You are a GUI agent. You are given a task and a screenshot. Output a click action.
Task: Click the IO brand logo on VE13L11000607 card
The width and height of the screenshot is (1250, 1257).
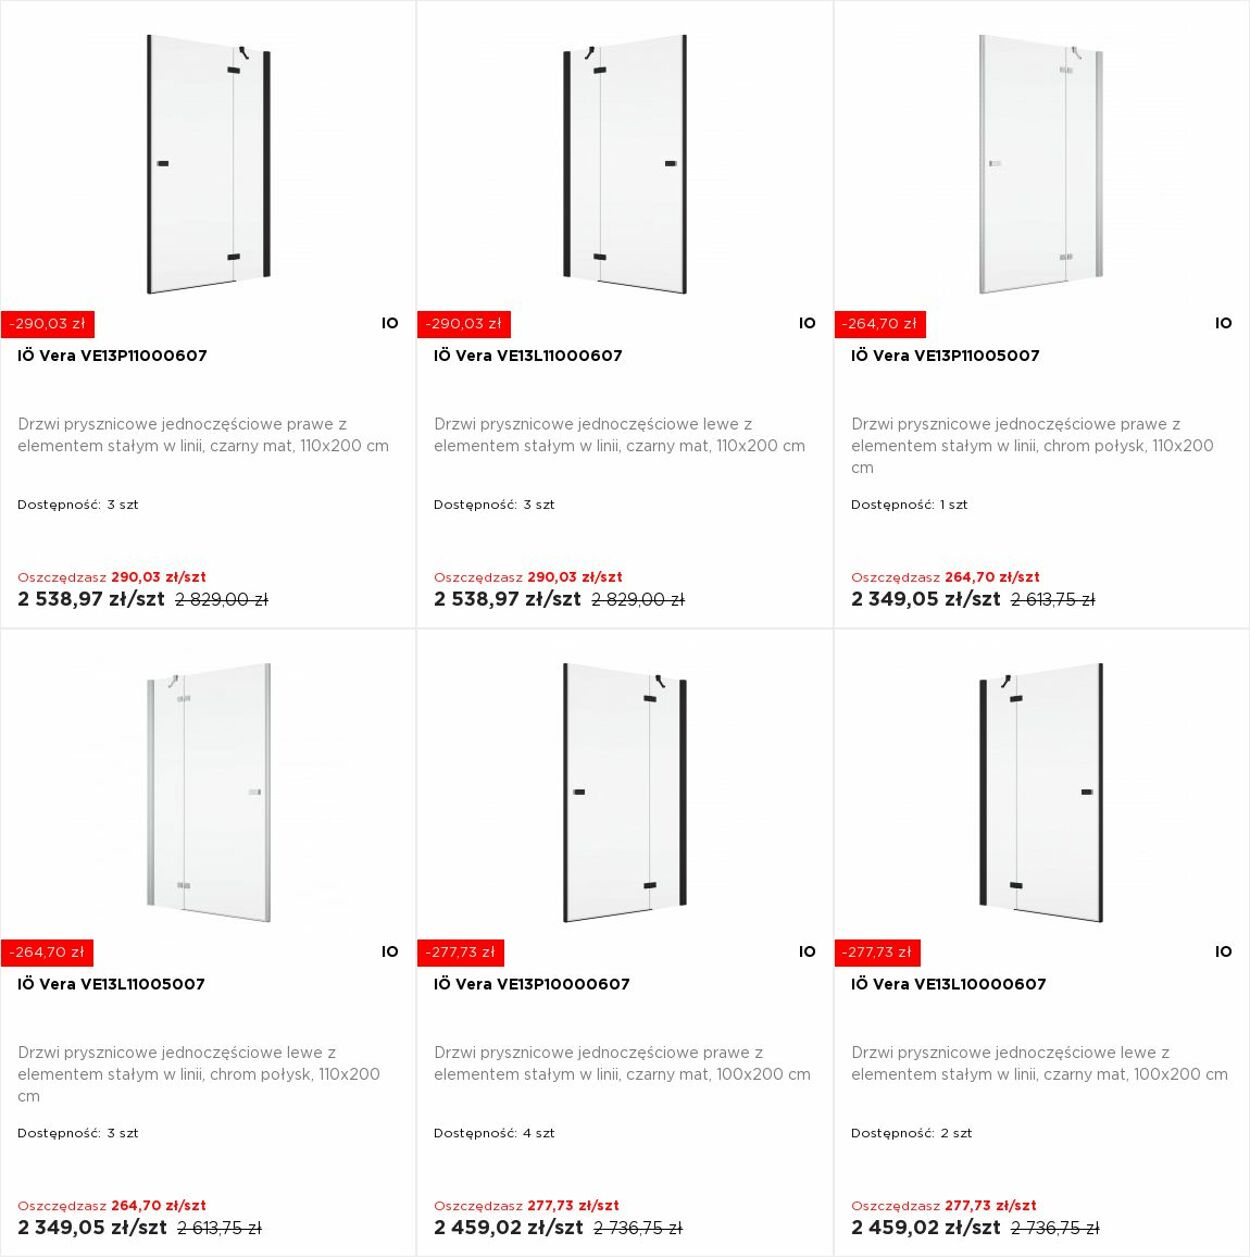coord(807,323)
